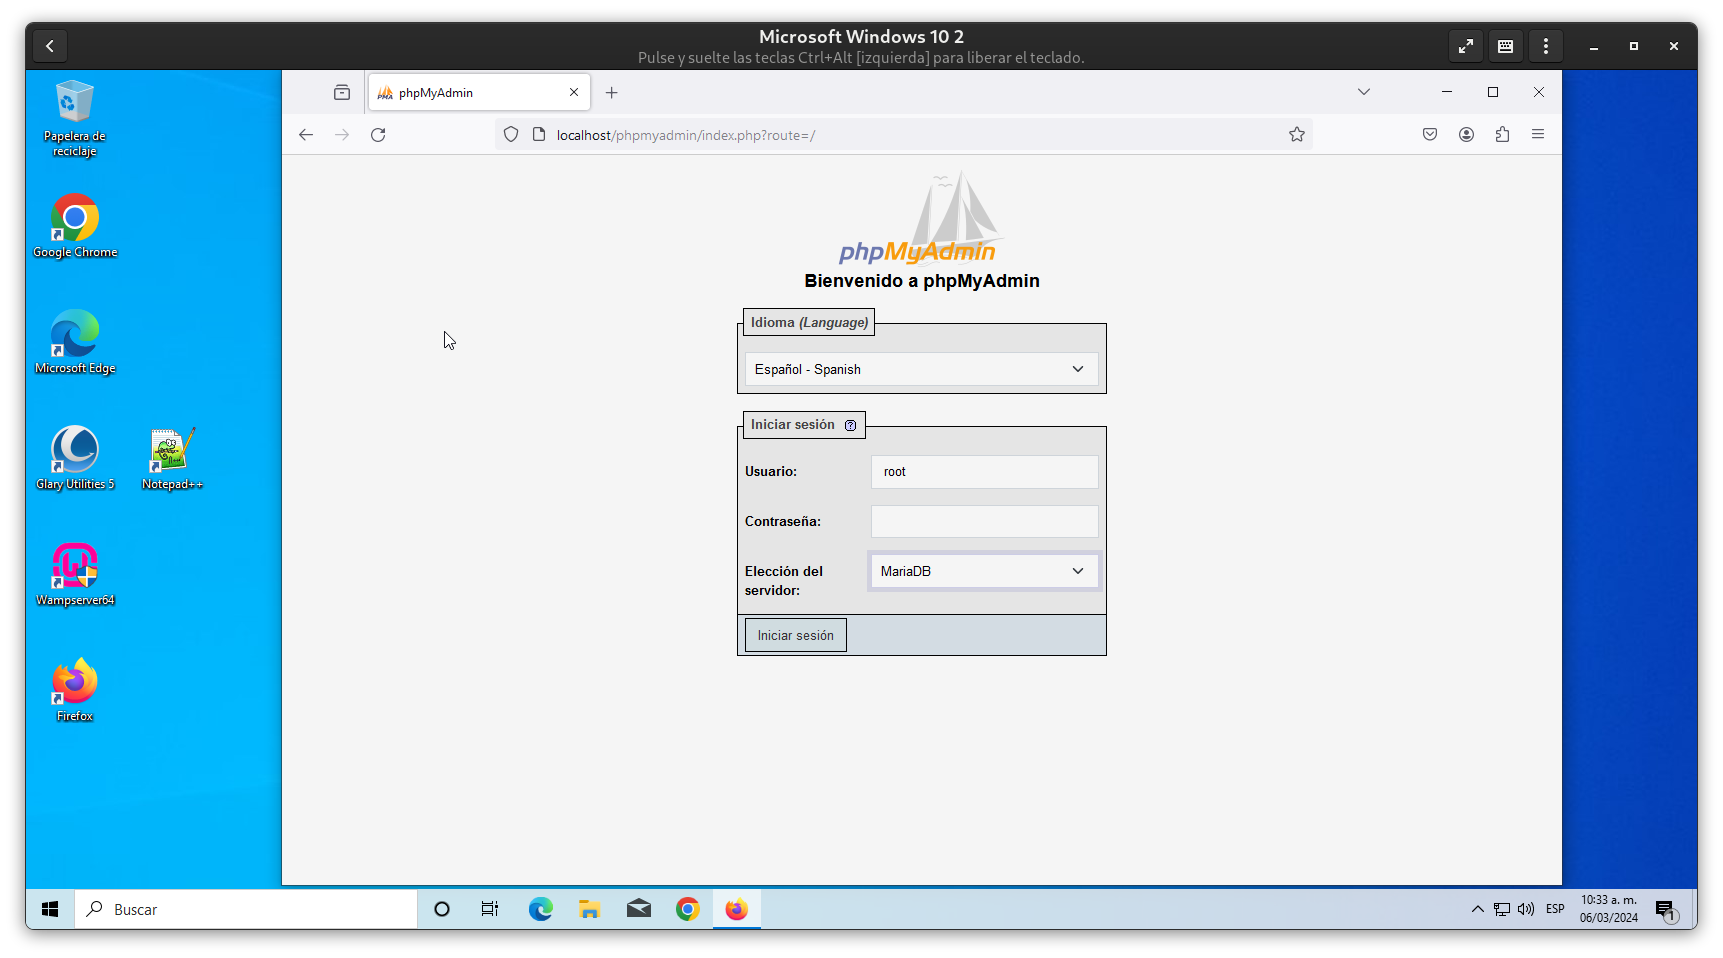Open the Firefox account profile icon
Viewport: 1723px width, 958px height.
point(1466,135)
